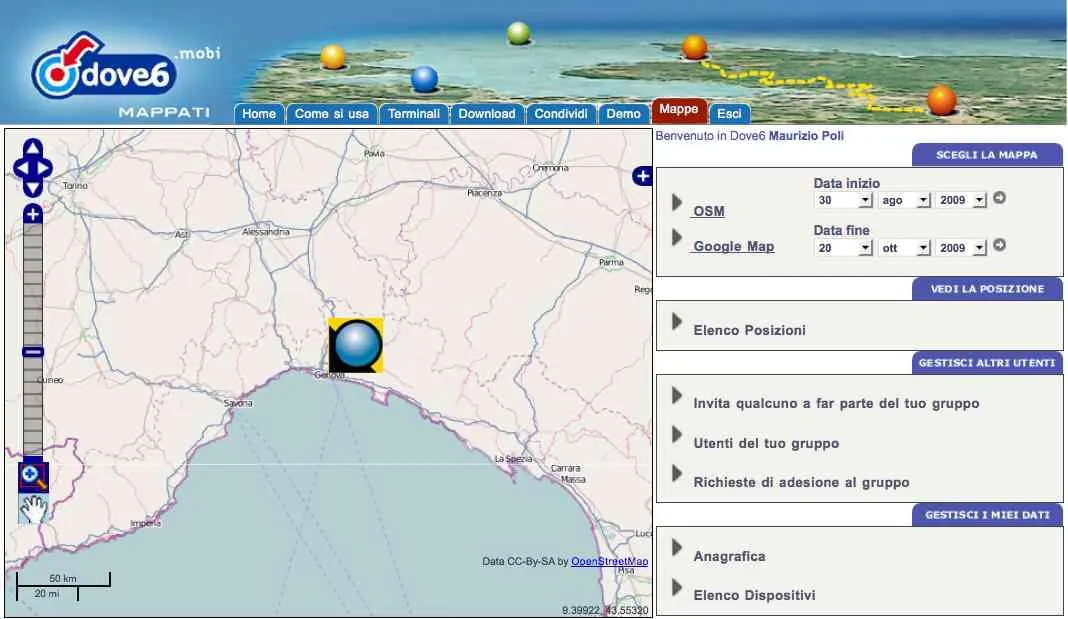Image resolution: width=1068 pixels, height=619 pixels.
Task: Select the hand pan tool
Action: 33,509
